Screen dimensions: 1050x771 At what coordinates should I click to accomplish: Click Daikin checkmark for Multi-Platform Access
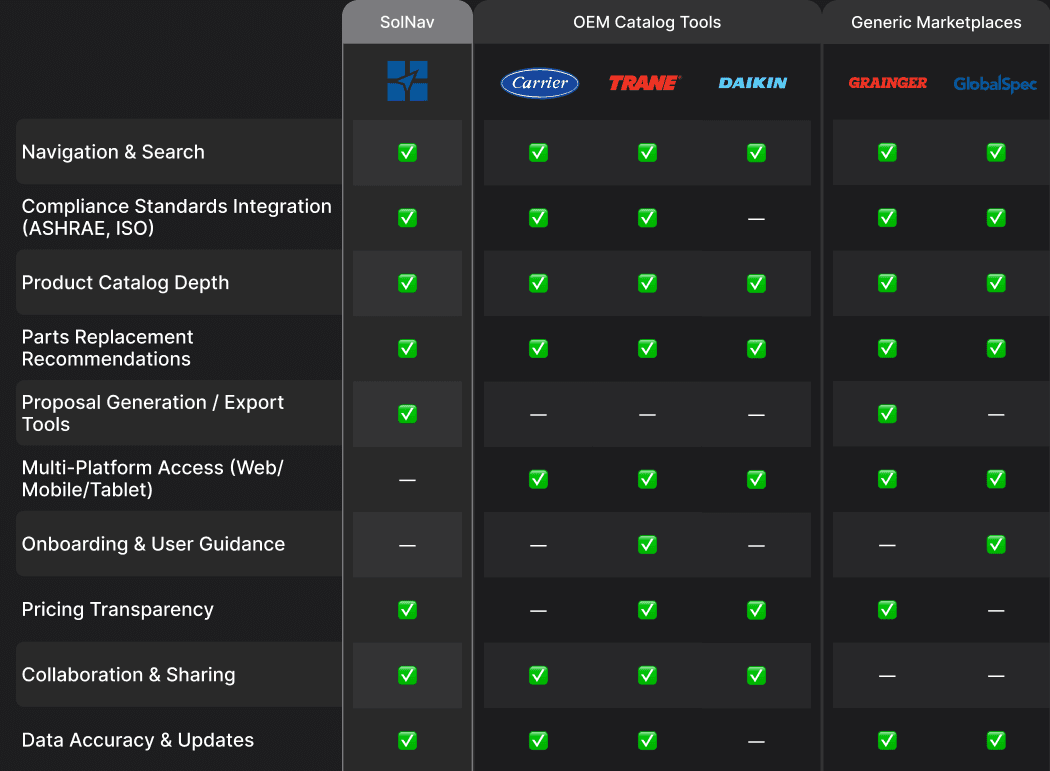pyautogui.click(x=756, y=480)
